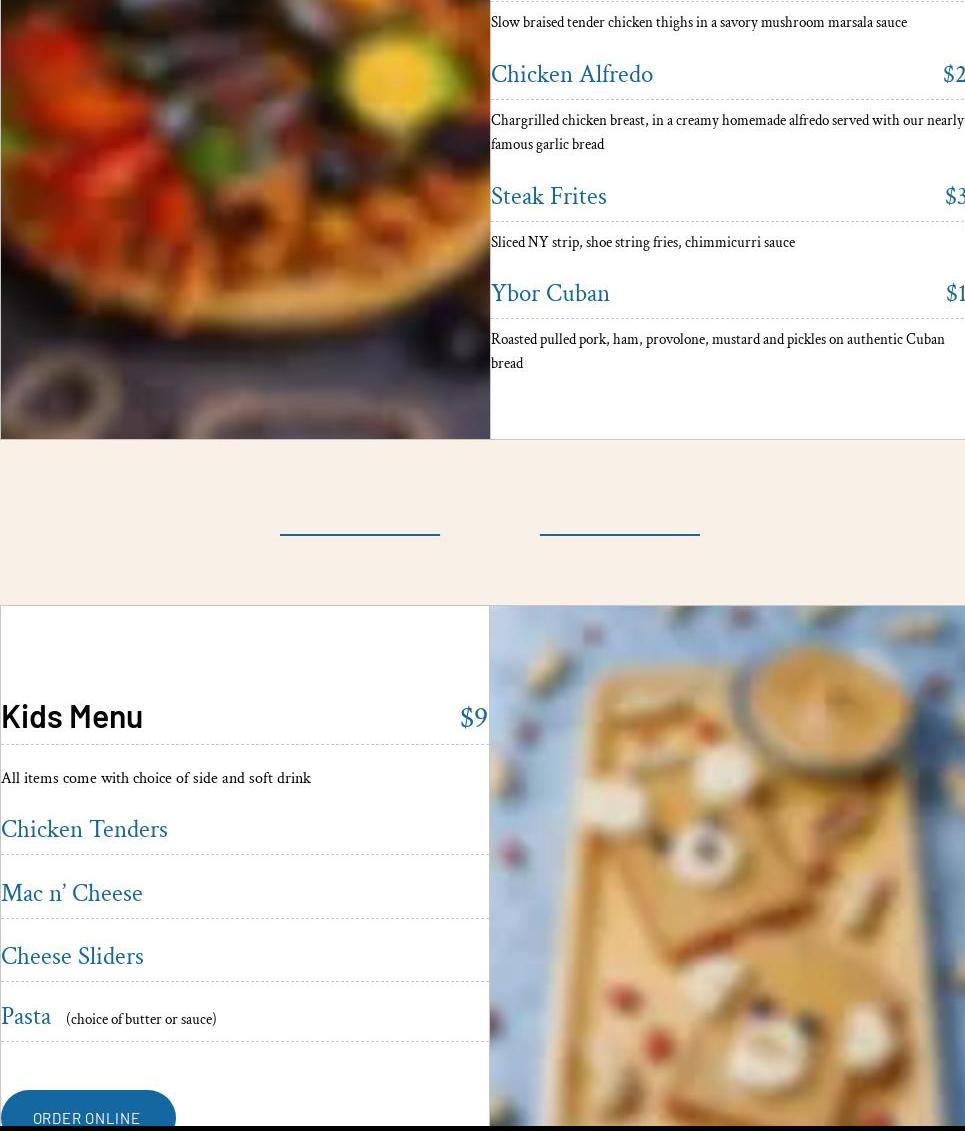Choose the Cheese Sliders kids item
This screenshot has height=1131, width=965.
coord(72,956)
